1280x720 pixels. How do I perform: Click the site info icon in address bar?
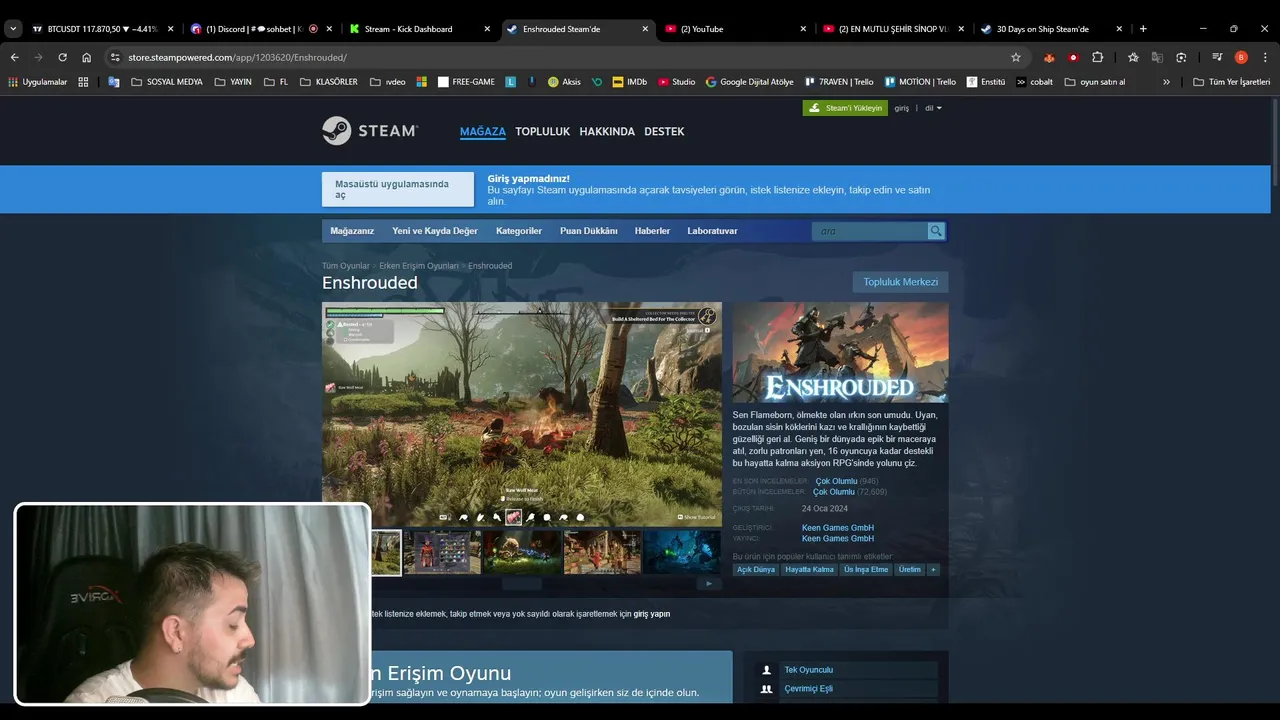pos(115,57)
